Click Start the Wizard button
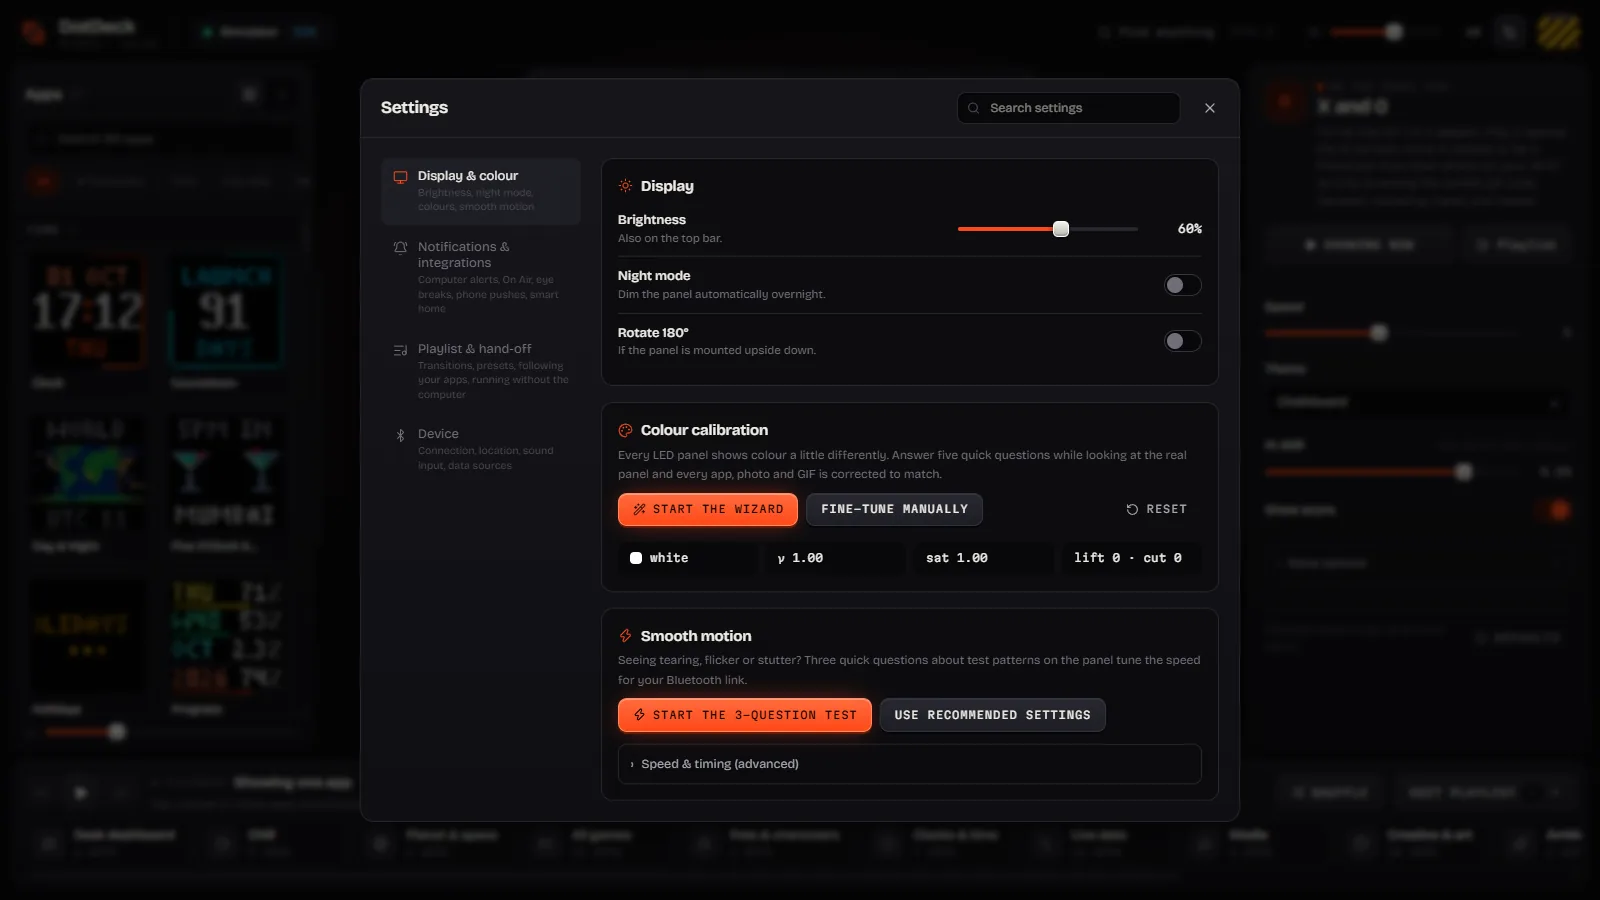 click(x=708, y=509)
